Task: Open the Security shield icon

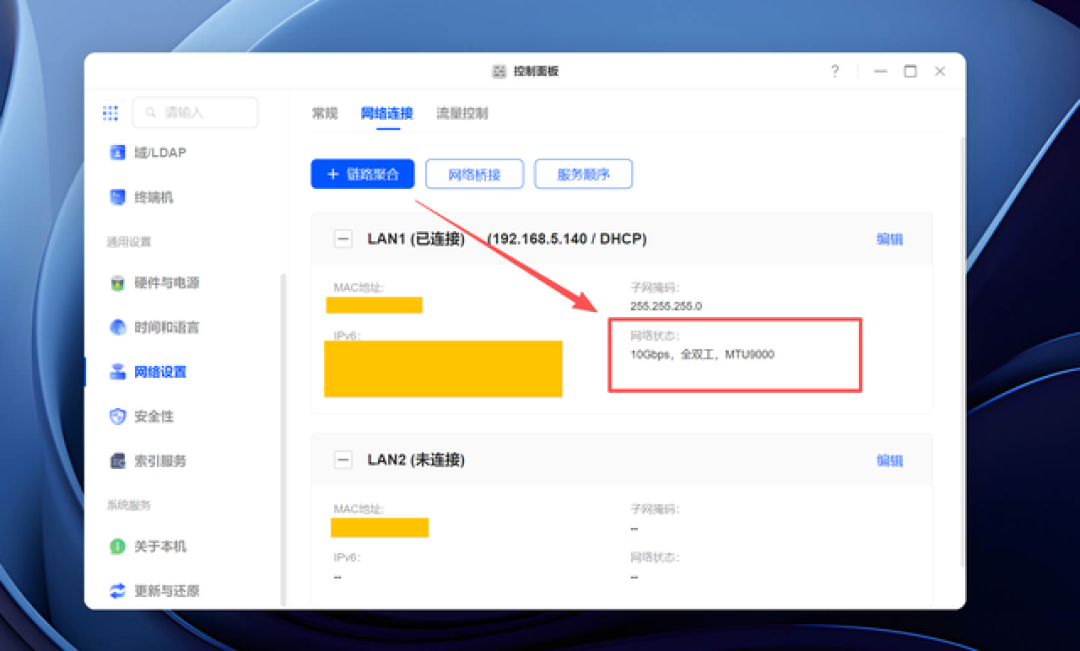Action: tap(118, 416)
